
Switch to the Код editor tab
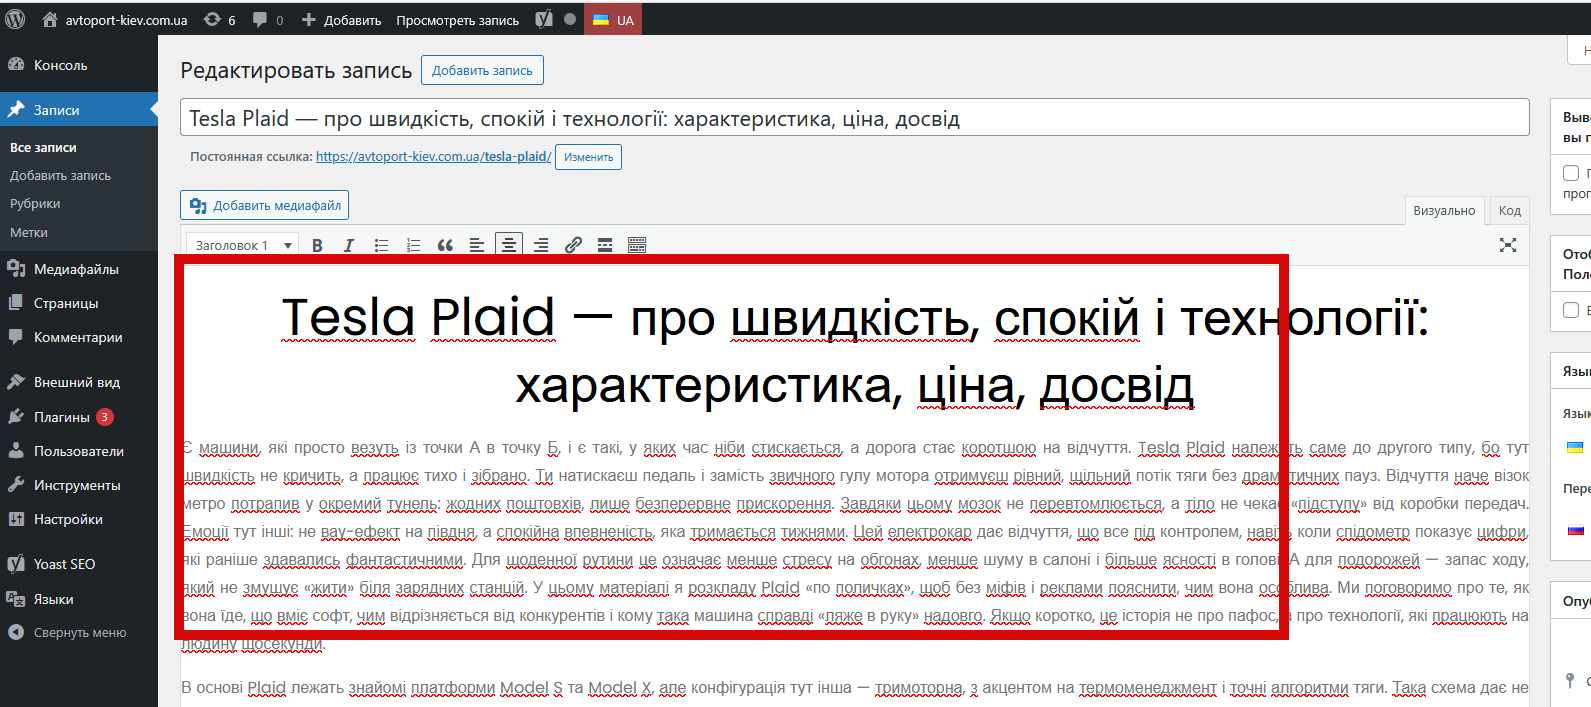[x=1510, y=210]
